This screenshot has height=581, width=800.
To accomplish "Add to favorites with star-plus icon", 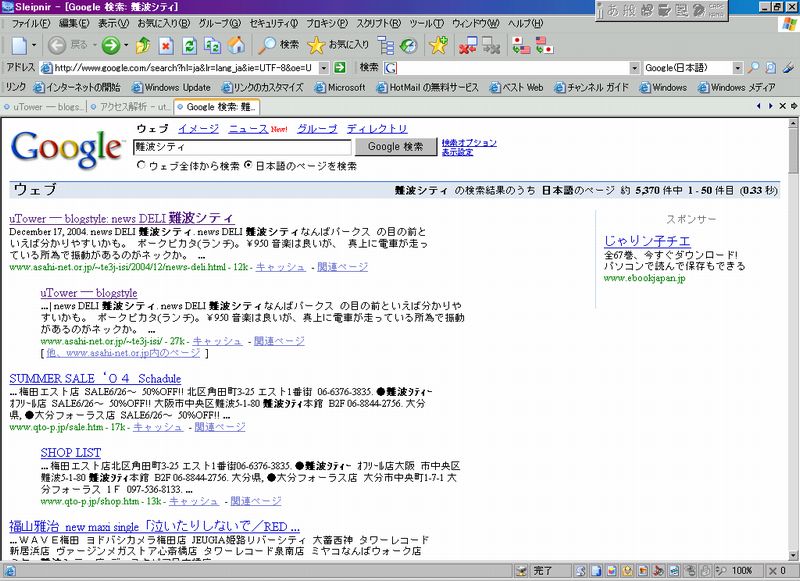I will (438, 46).
